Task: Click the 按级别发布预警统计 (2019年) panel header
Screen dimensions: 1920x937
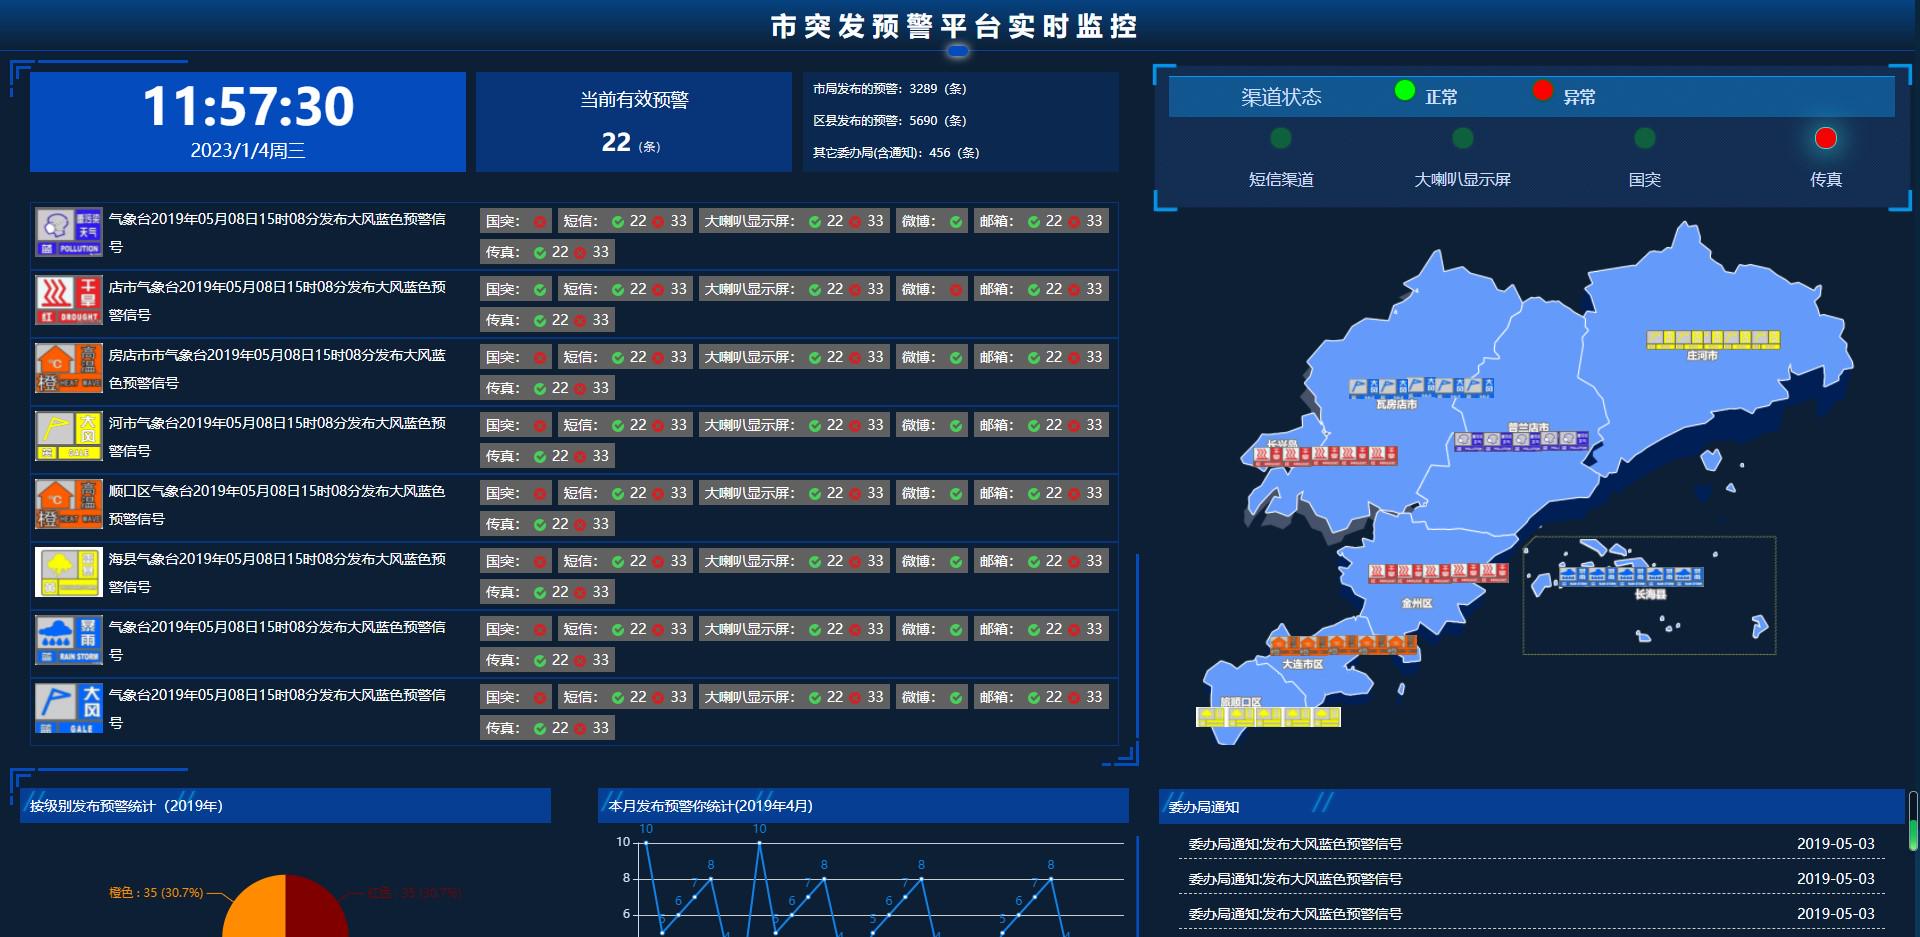Action: [x=285, y=806]
